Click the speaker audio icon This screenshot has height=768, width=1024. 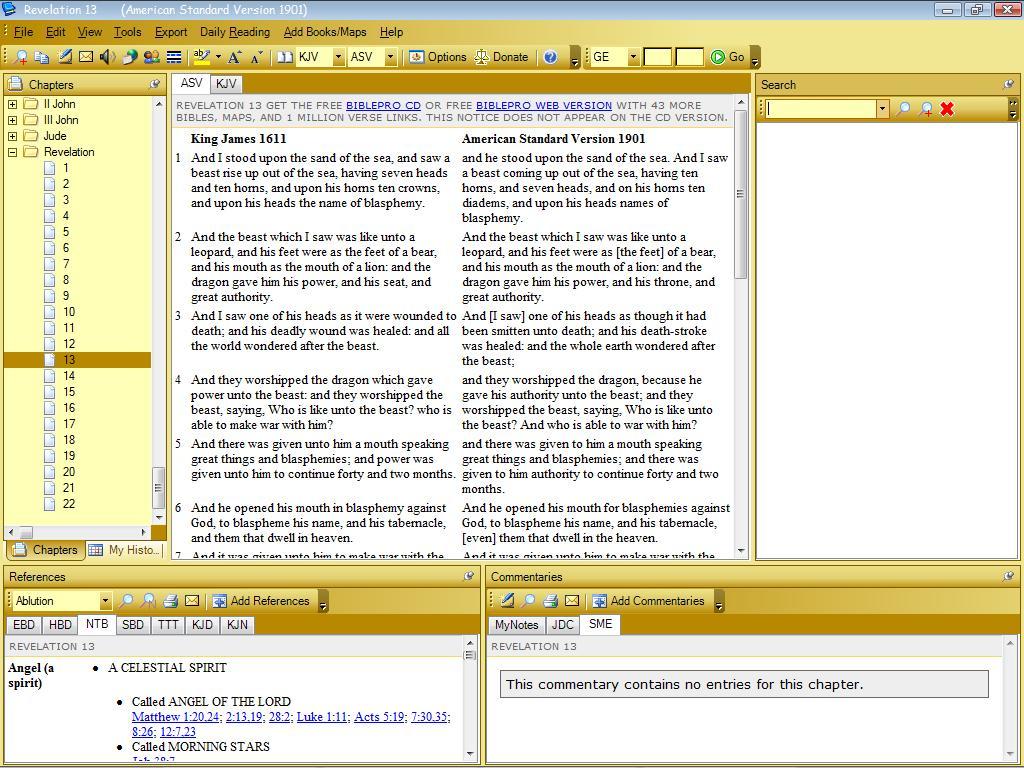tap(107, 57)
